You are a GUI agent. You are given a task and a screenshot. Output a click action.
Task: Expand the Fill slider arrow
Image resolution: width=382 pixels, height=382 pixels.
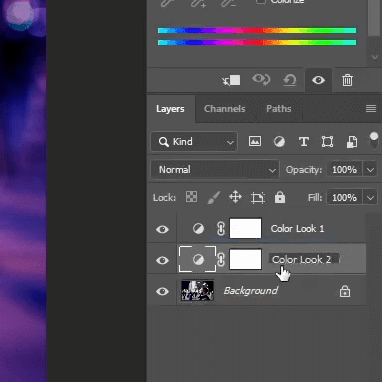370,198
